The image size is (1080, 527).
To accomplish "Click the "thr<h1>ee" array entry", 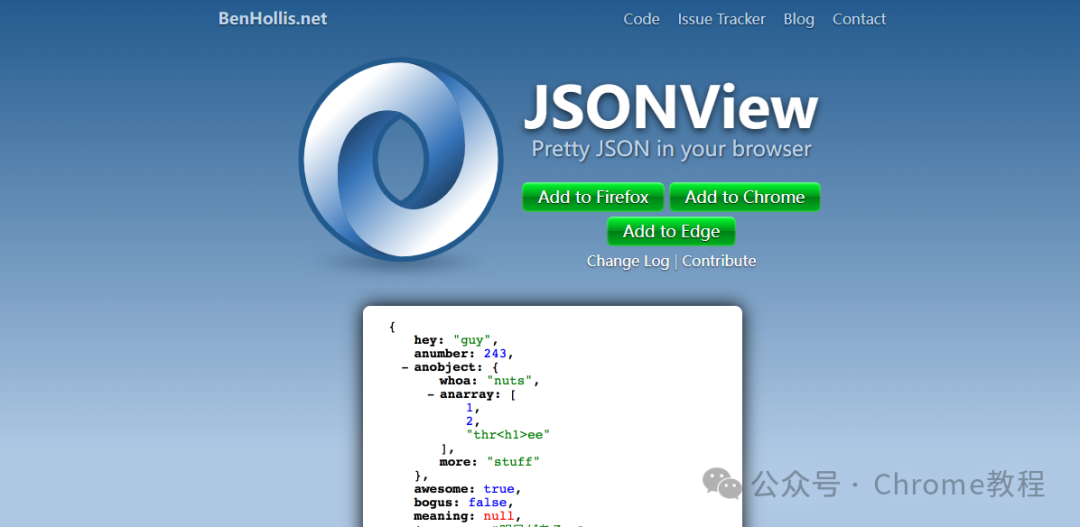I will 508,435.
